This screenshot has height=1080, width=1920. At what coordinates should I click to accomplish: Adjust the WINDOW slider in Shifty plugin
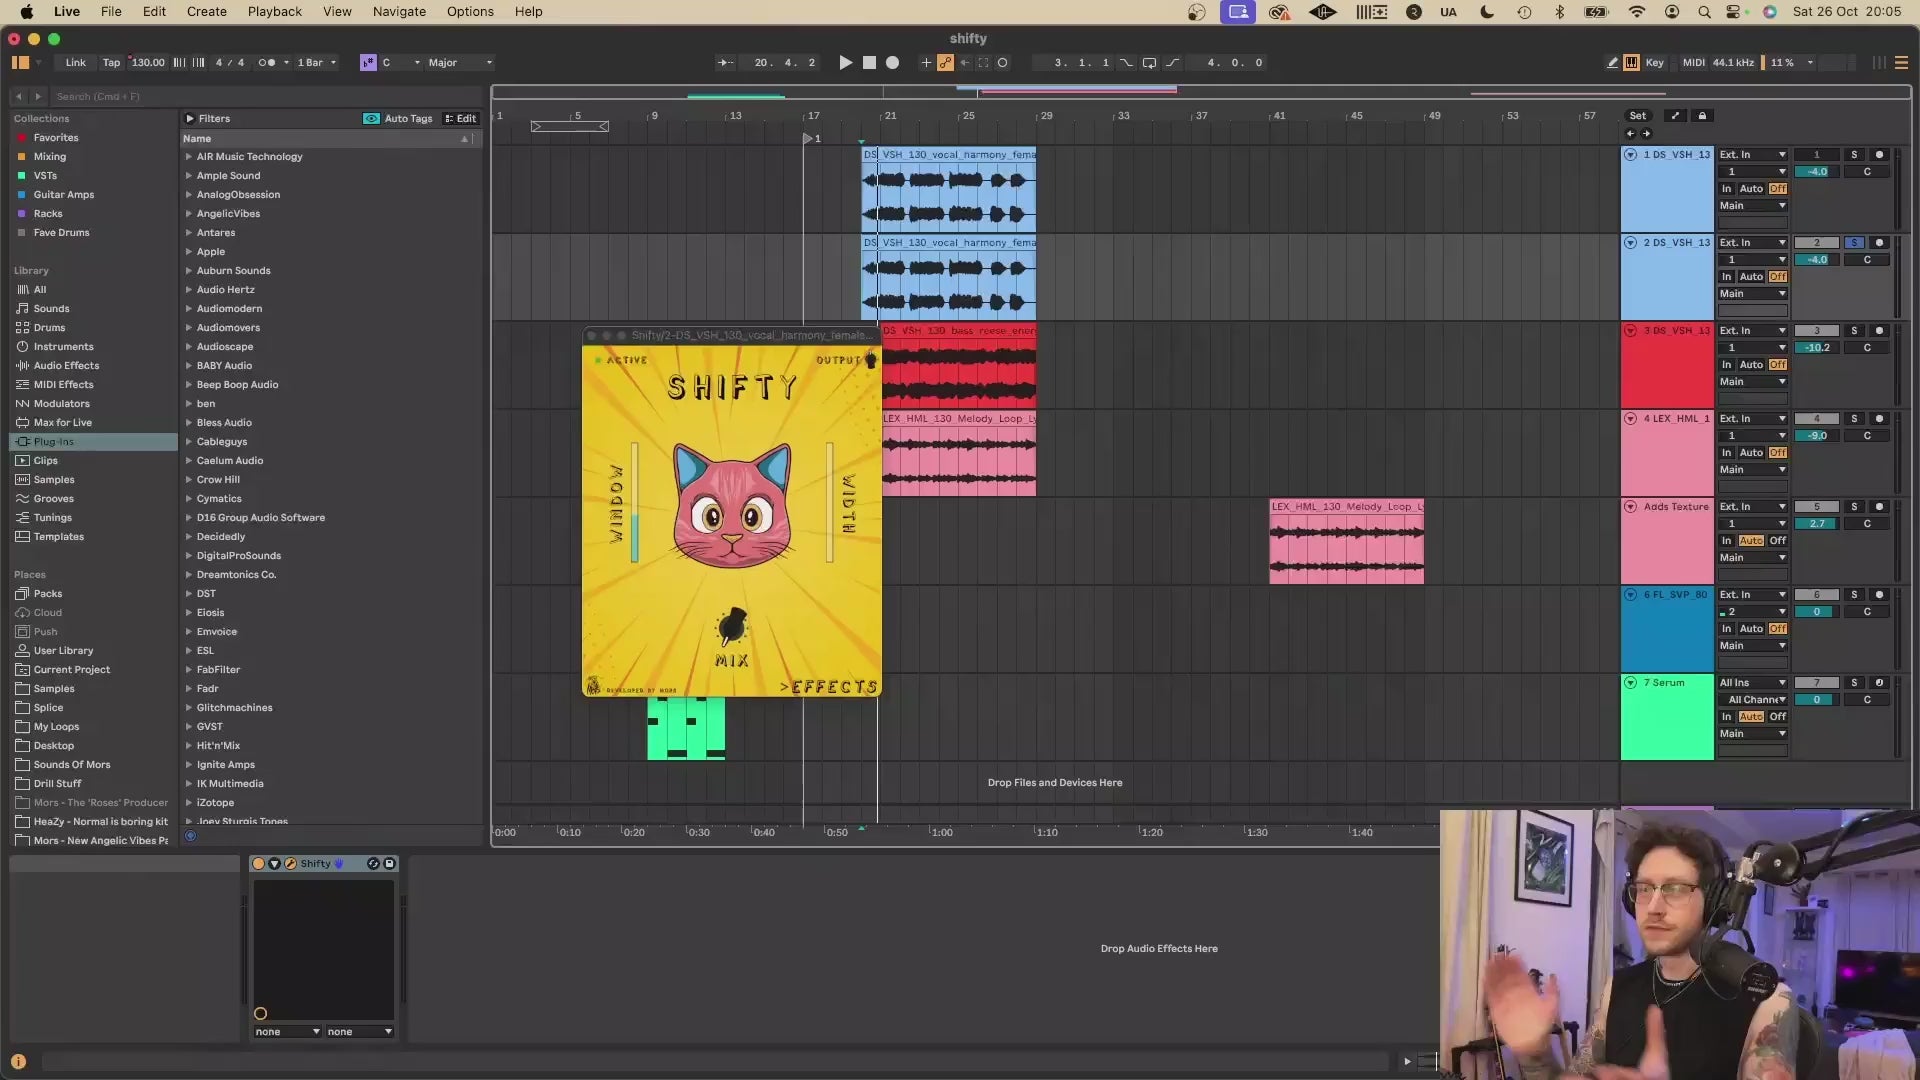point(634,502)
